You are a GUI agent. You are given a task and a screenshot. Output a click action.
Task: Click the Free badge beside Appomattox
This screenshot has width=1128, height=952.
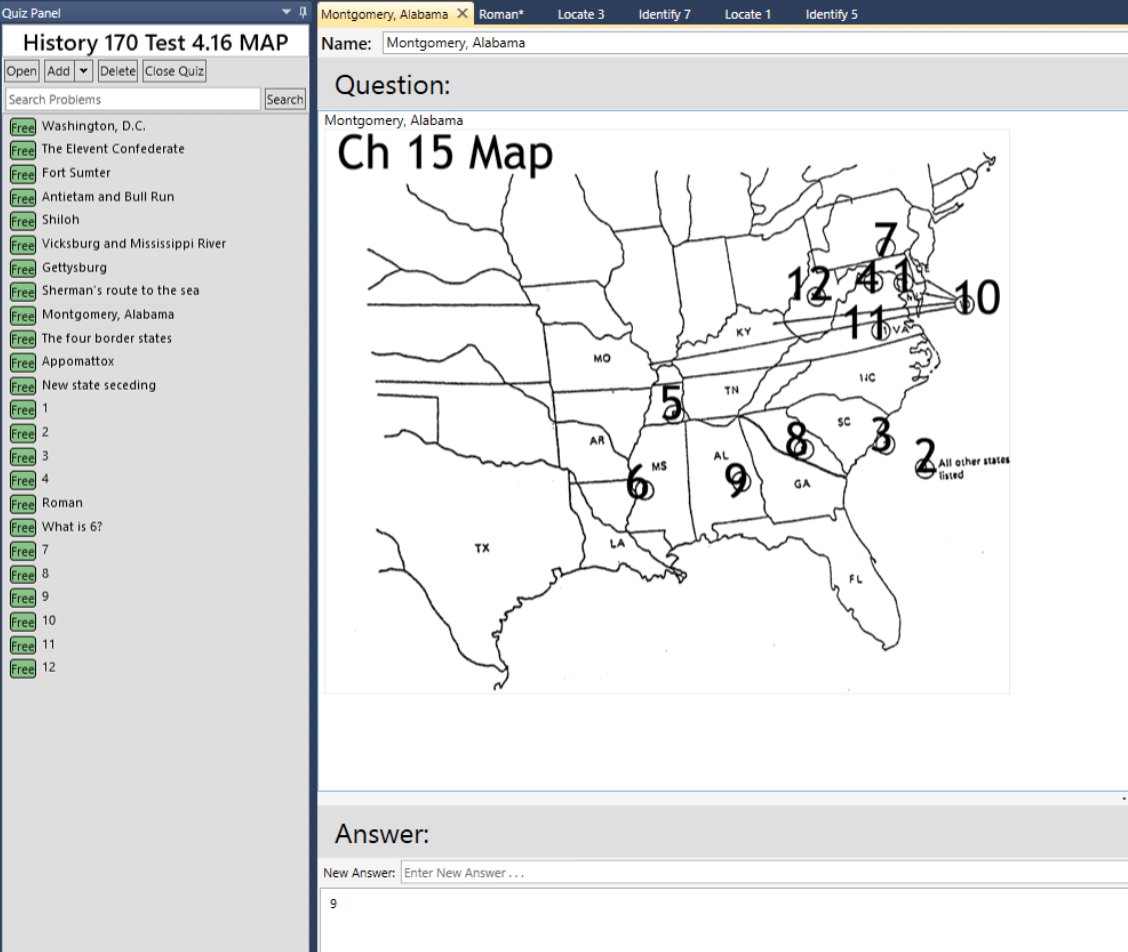(x=21, y=362)
